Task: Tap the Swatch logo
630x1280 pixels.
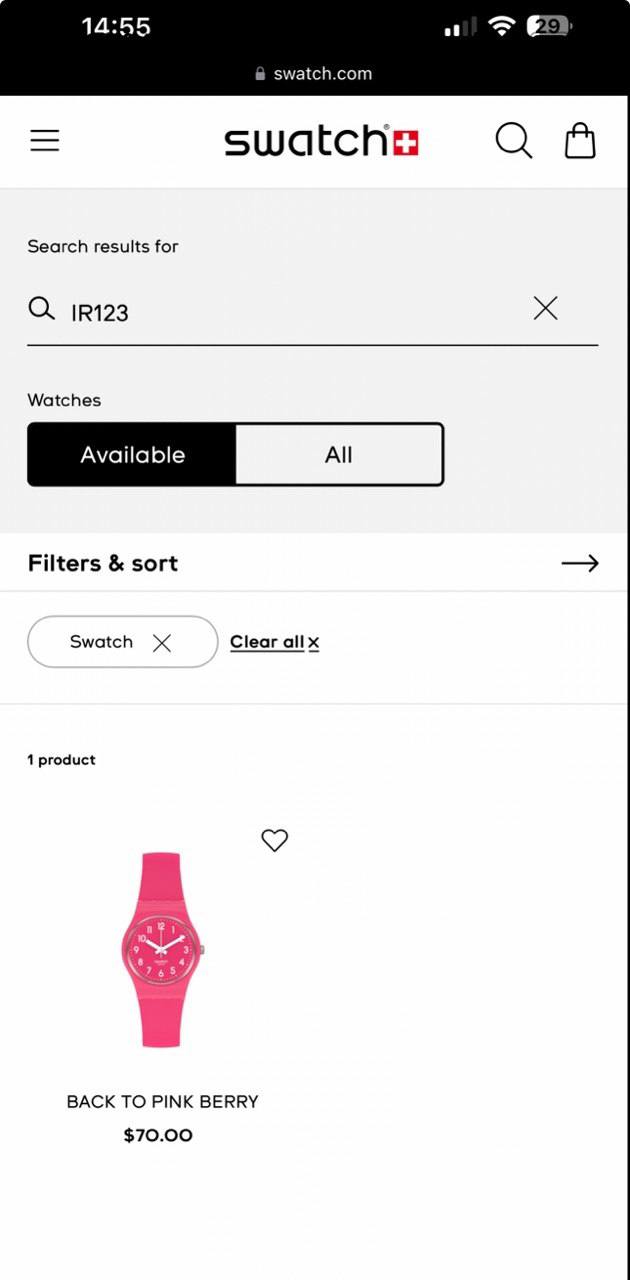Action: click(x=321, y=141)
